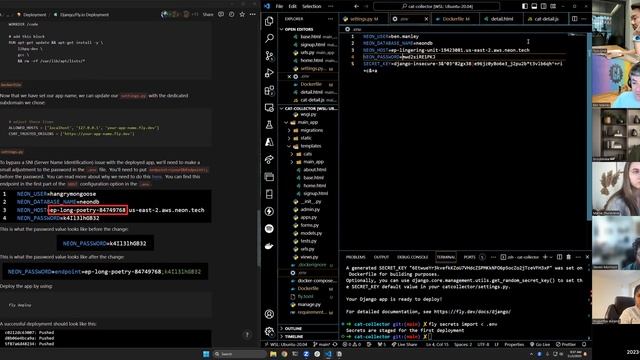Screen dimensions: 640x360
Task: Go back using the navigation arrow
Action: click(356, 6)
